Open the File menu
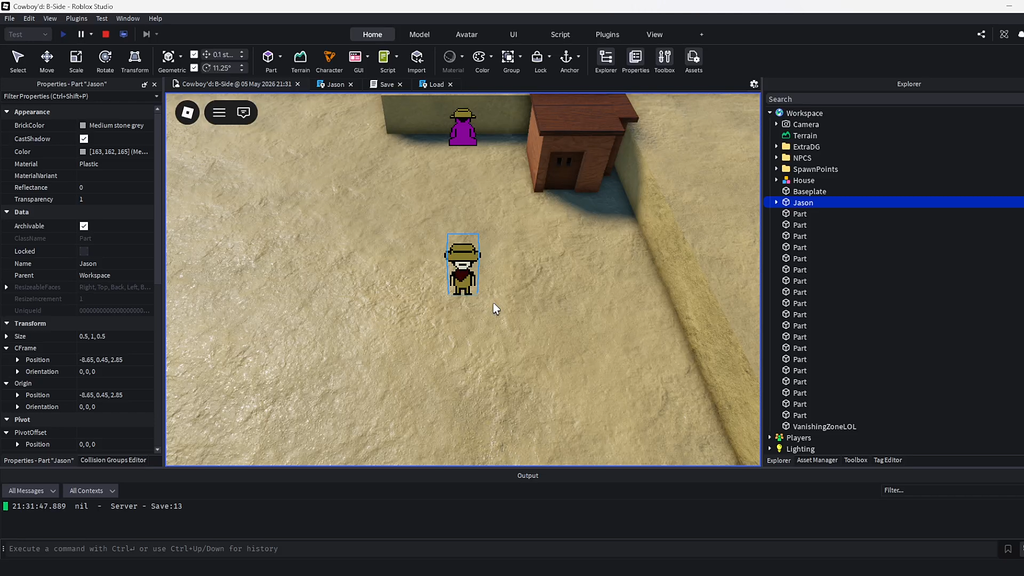Screen dimensions: 1024x576 pos(9,18)
